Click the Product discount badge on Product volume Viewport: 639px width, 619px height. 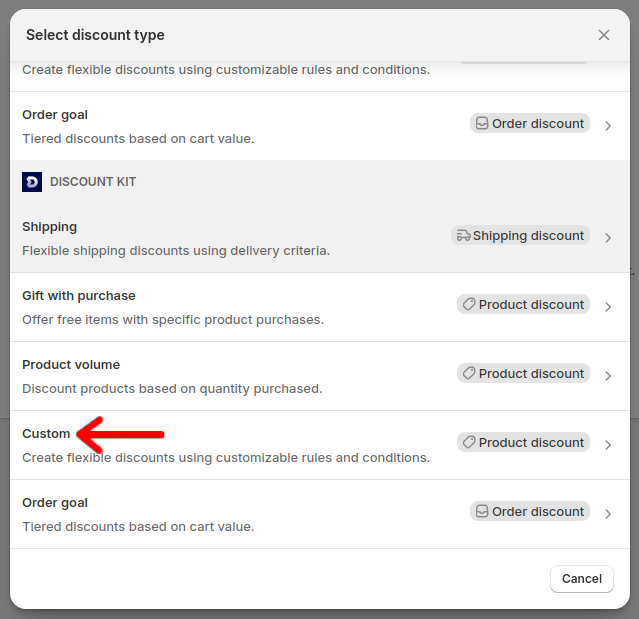click(x=523, y=373)
